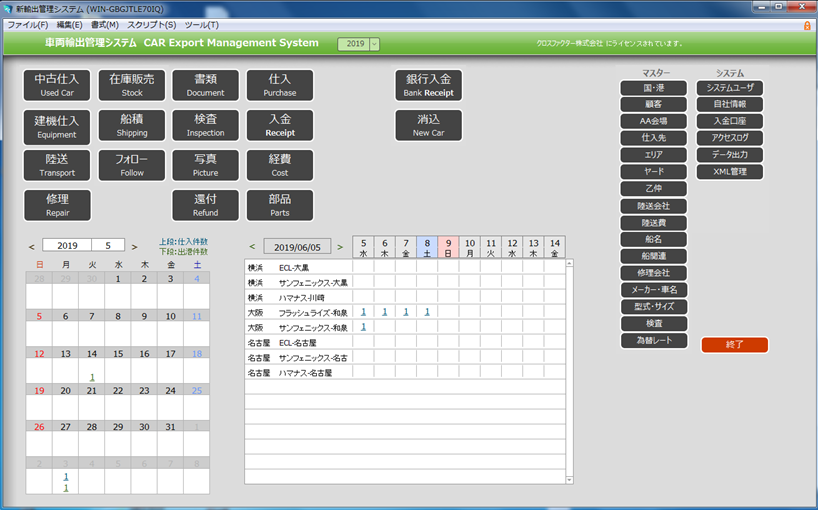Open the ファイル(F) menu
Viewport: 818px width, 510px height.
tap(28, 25)
